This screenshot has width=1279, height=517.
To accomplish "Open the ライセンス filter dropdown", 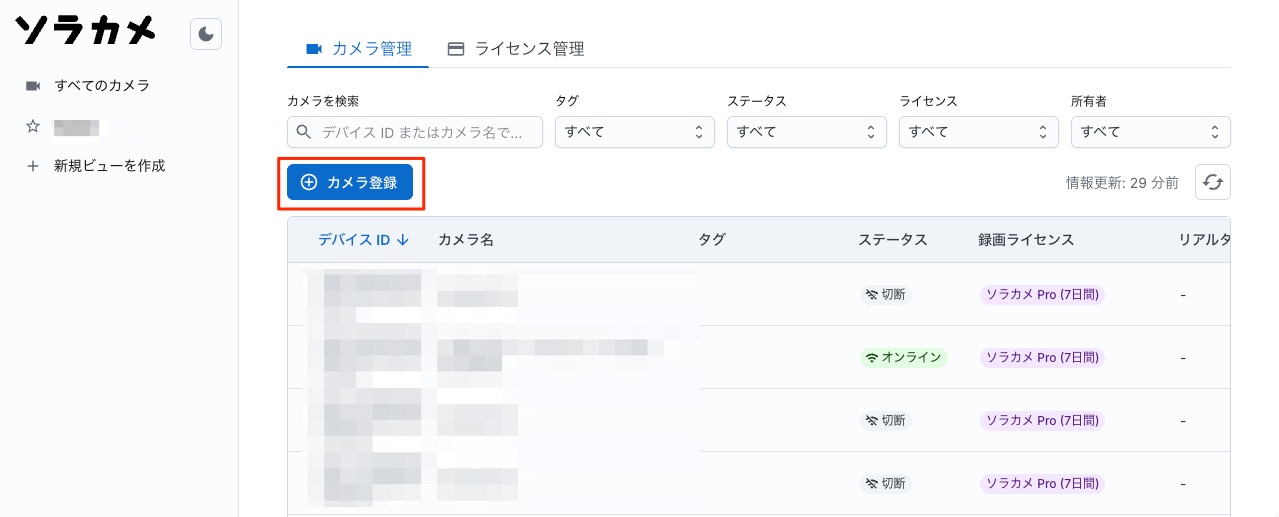I will tap(979, 132).
